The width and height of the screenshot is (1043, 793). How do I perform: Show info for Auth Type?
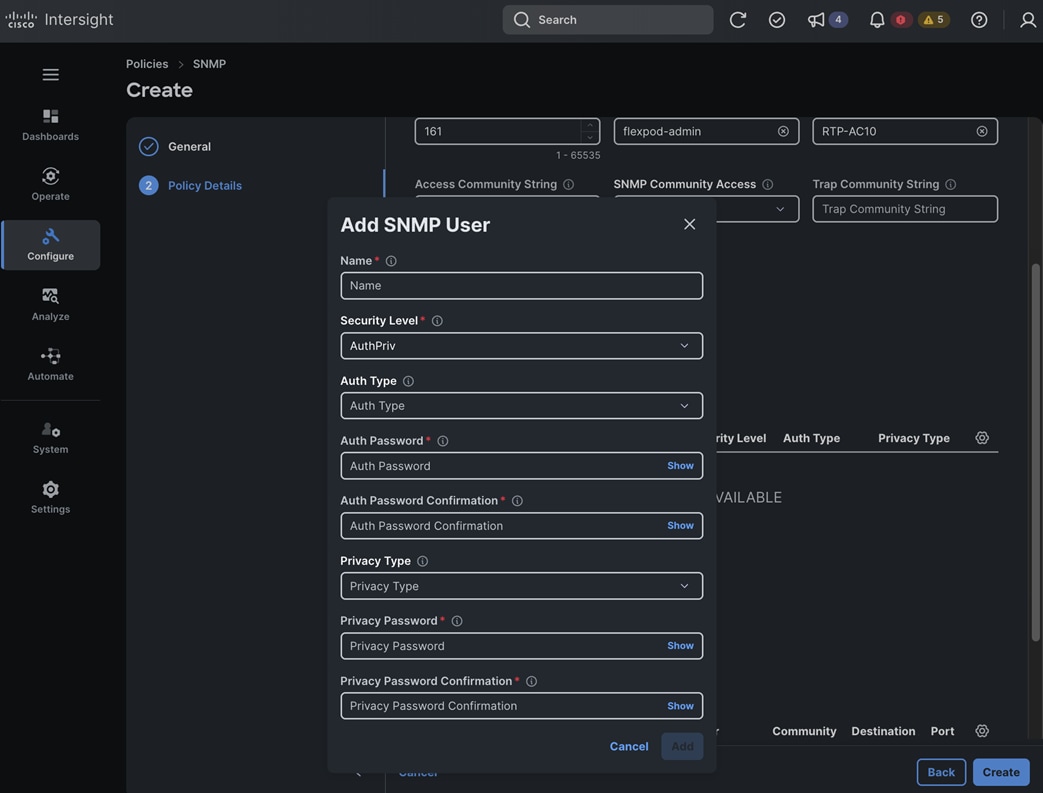(408, 381)
